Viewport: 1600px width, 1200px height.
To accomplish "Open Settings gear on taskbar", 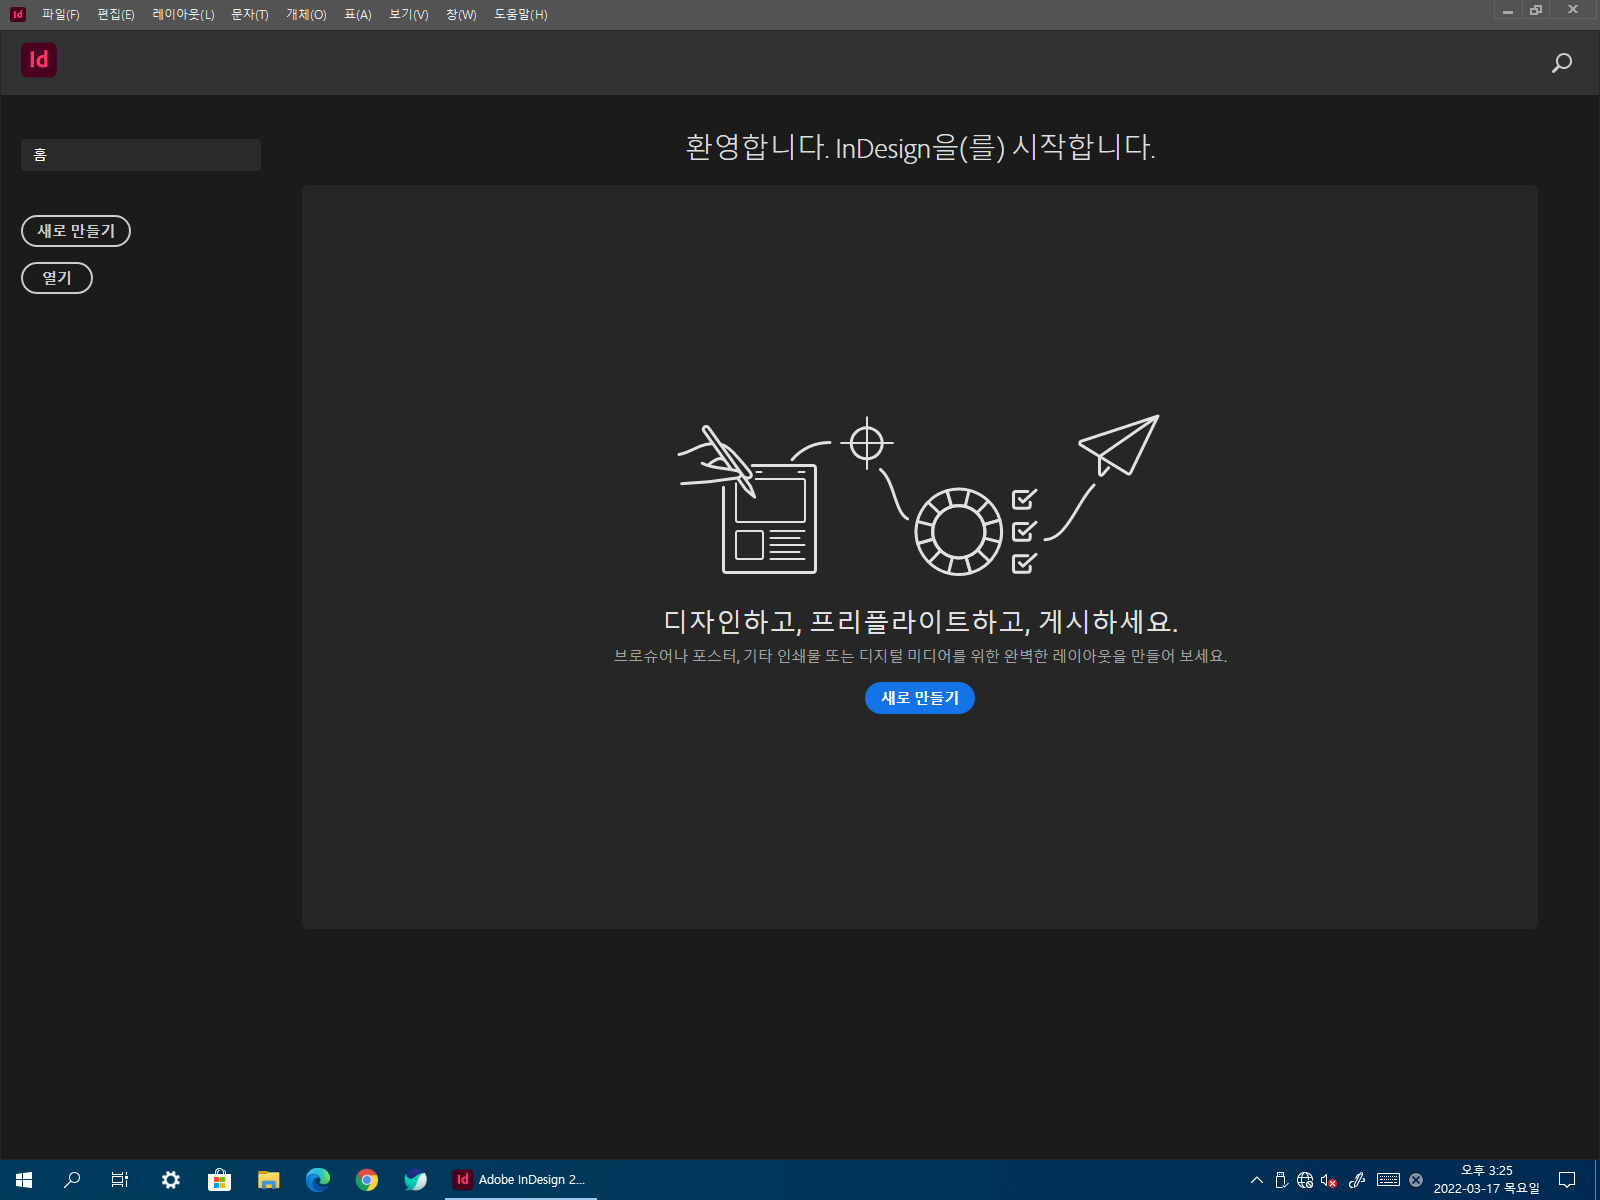I will 171,1180.
